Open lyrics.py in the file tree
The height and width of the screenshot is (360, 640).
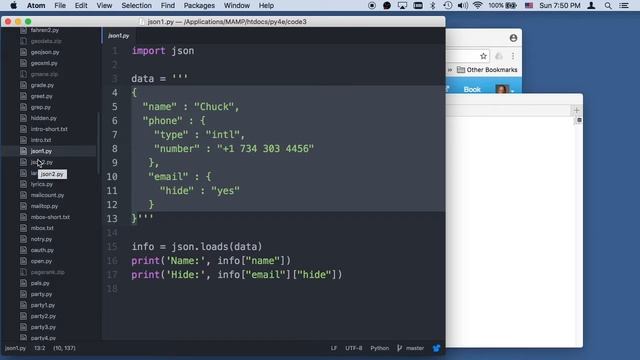[x=42, y=184]
